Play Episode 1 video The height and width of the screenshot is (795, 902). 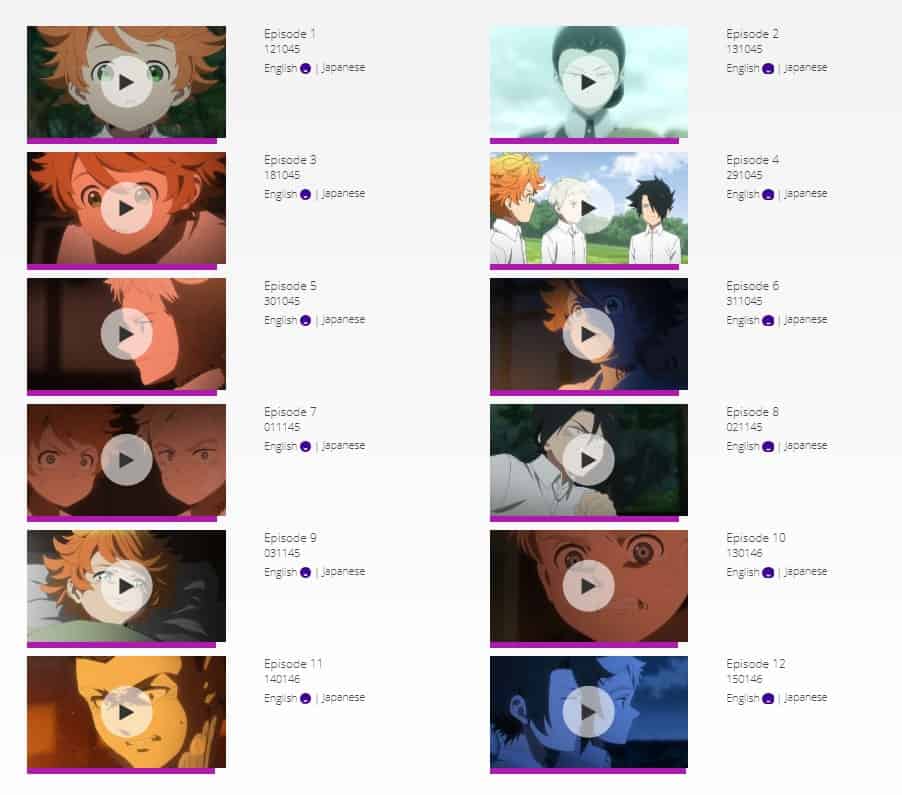(x=127, y=82)
